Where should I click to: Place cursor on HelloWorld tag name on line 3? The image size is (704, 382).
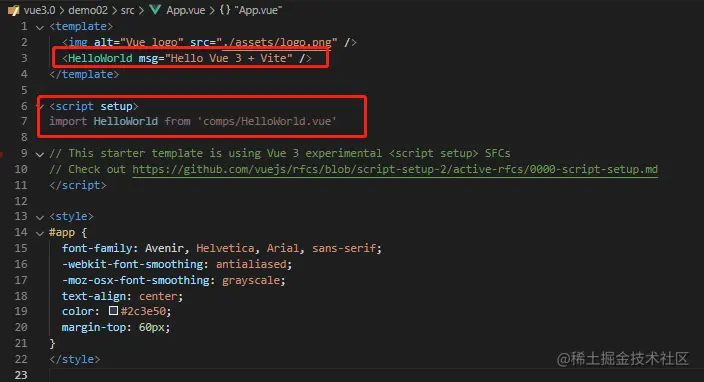(100, 58)
